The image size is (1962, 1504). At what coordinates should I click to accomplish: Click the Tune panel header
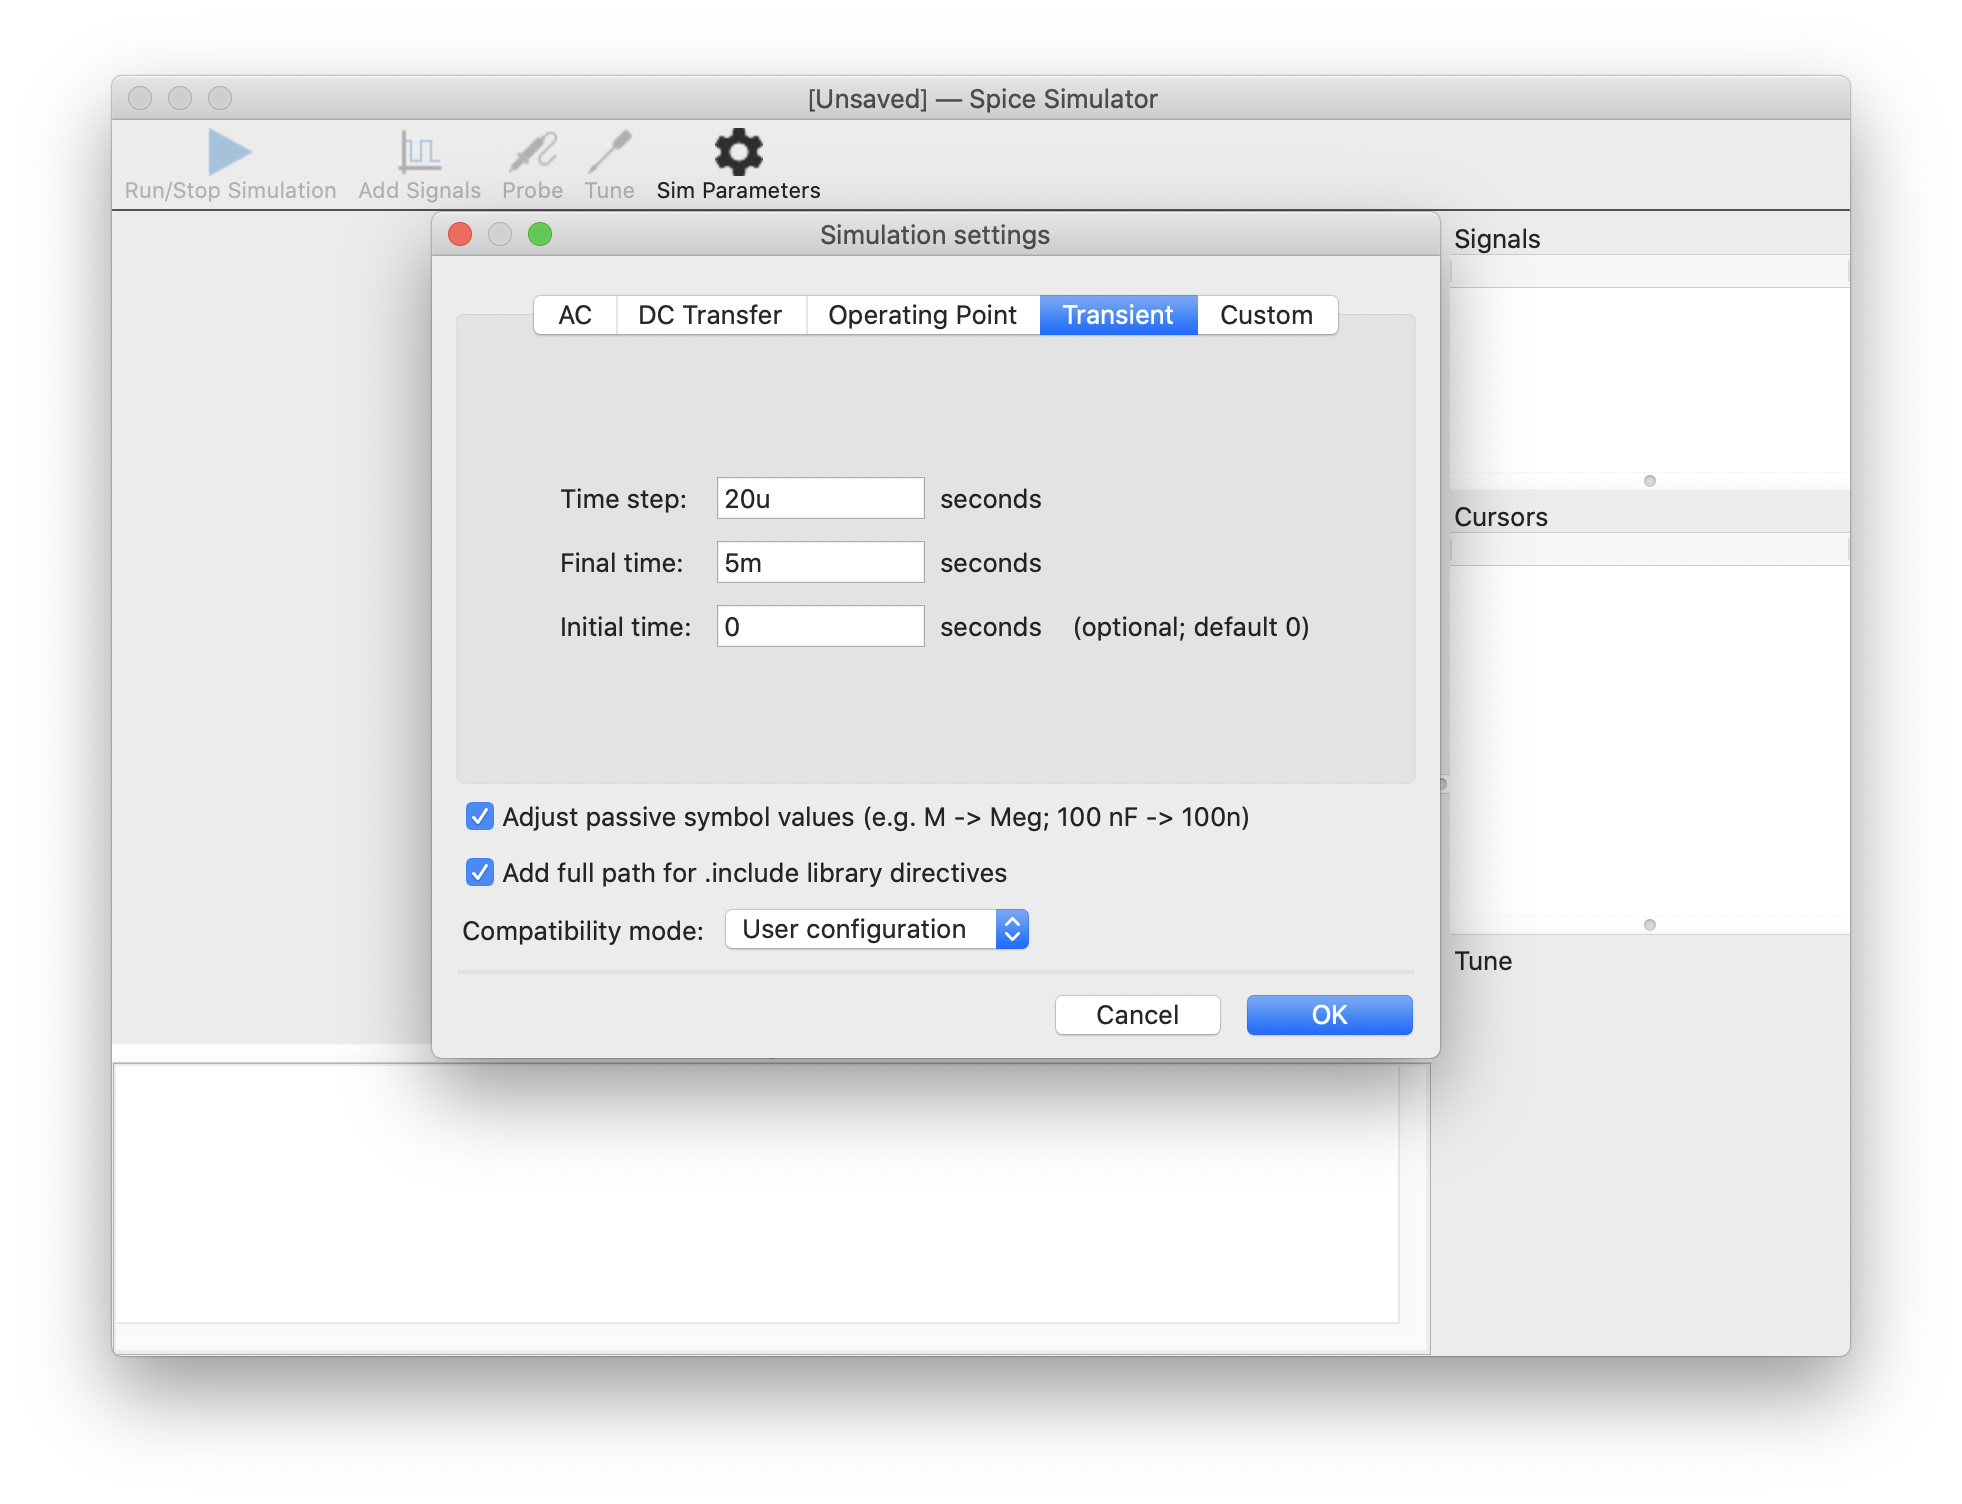point(1482,961)
